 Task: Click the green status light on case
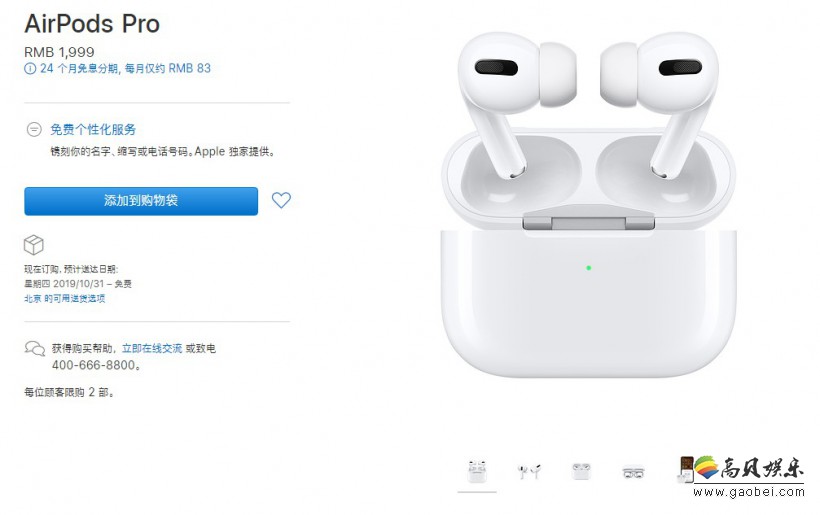click(x=588, y=268)
